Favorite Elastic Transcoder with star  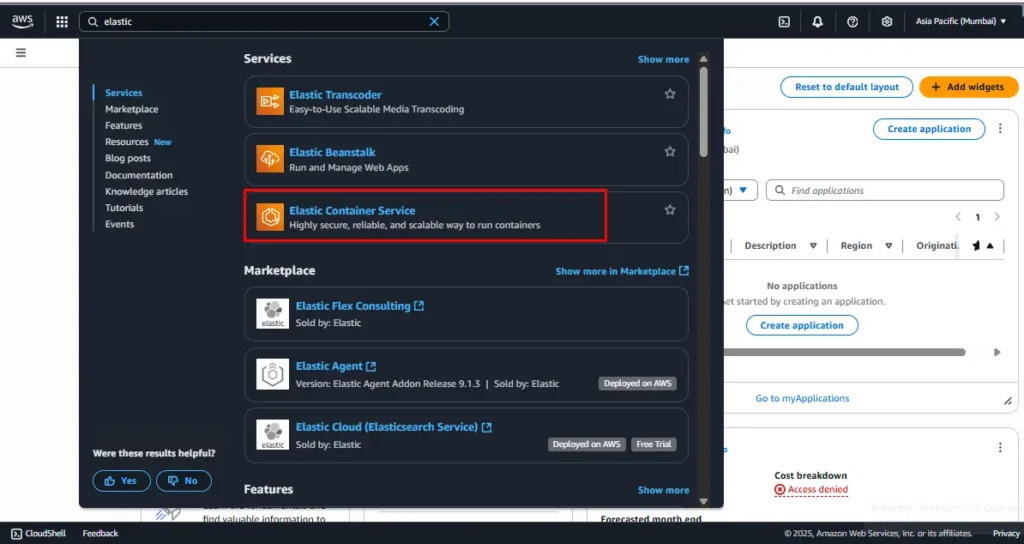(x=670, y=94)
